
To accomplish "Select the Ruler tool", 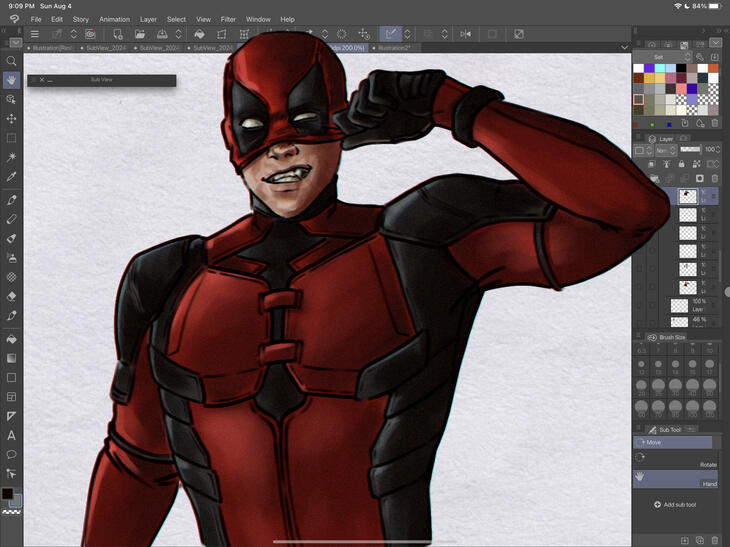I will (11, 416).
